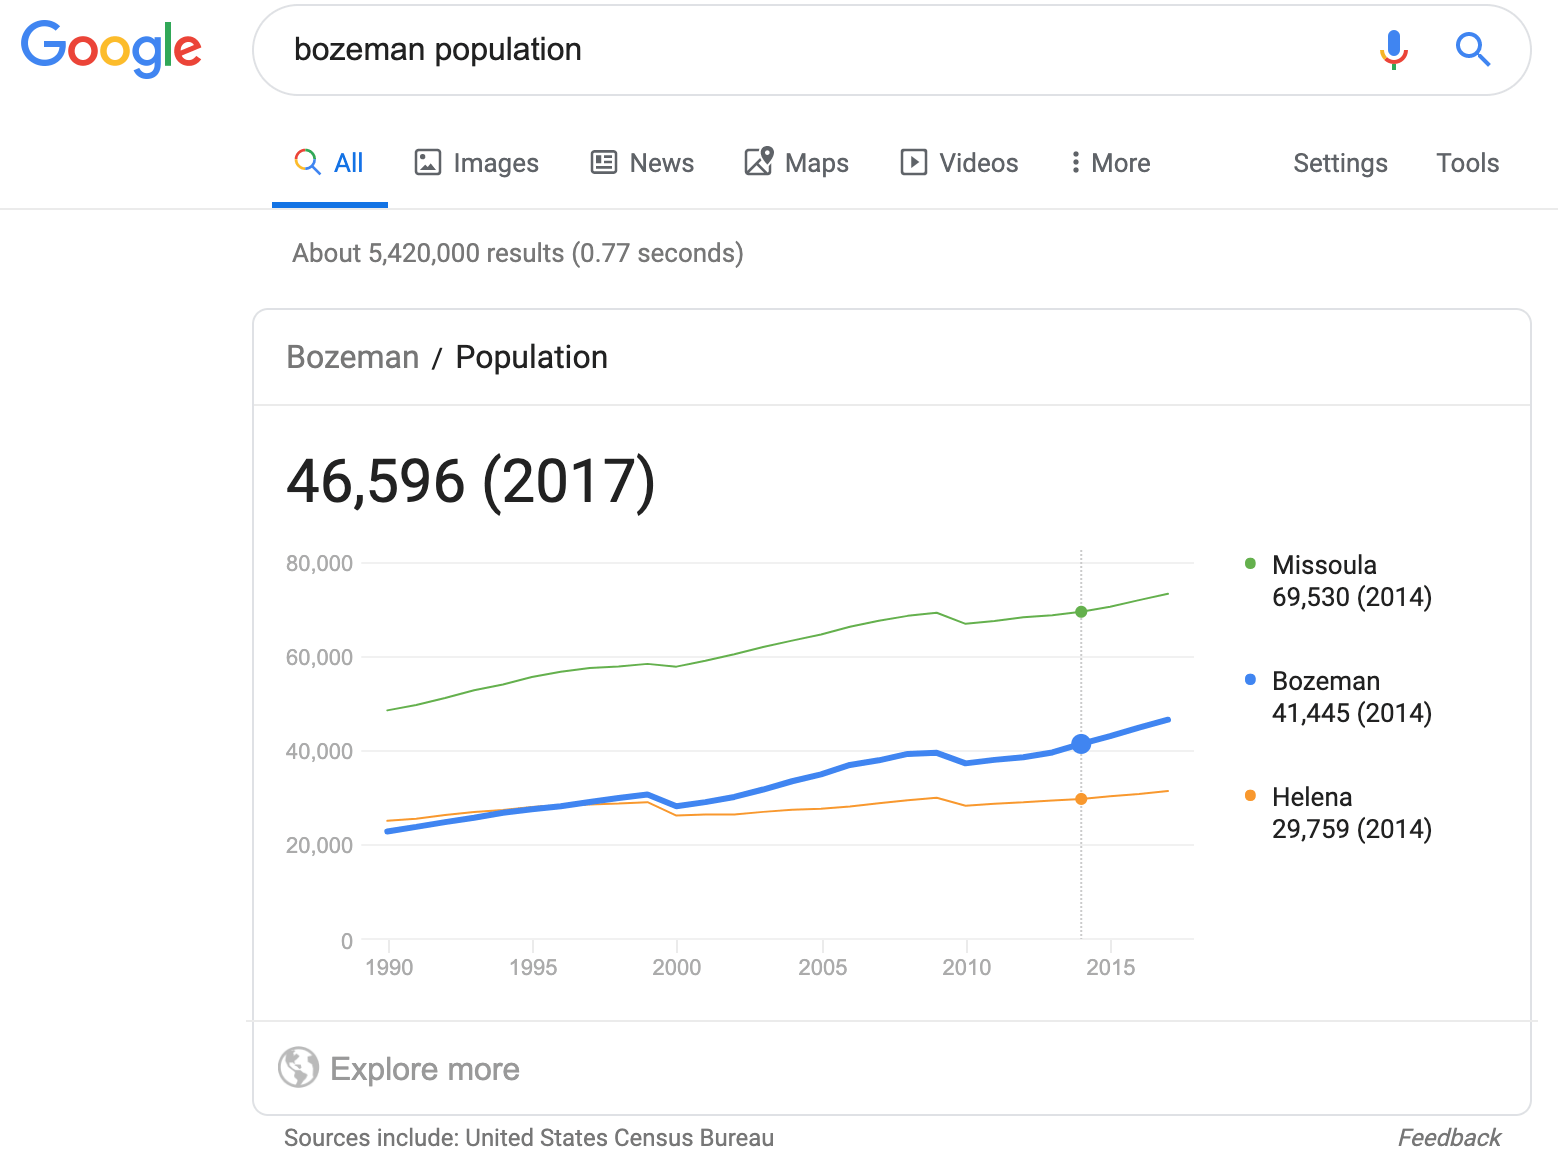Select the Missoula legend entry
Image resolution: width=1558 pixels, height=1166 pixels.
1324,565
